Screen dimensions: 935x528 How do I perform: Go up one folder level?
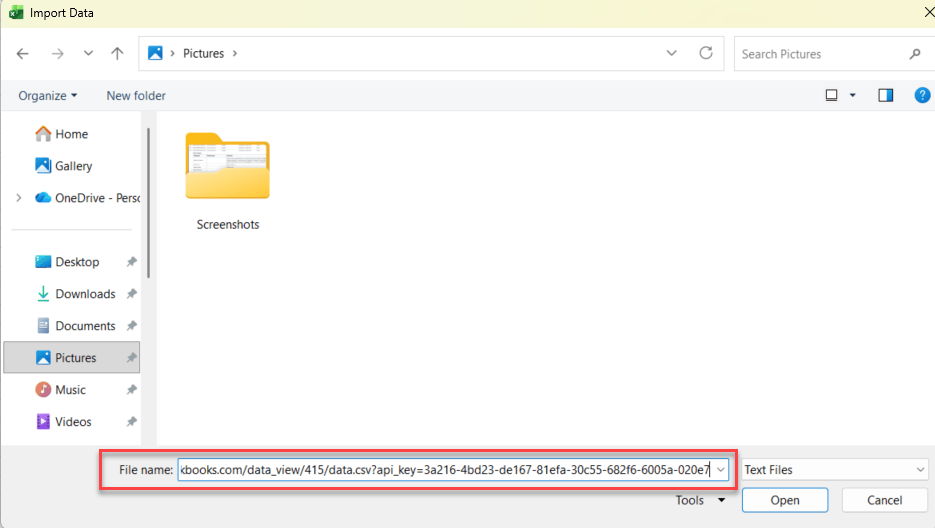click(x=117, y=54)
